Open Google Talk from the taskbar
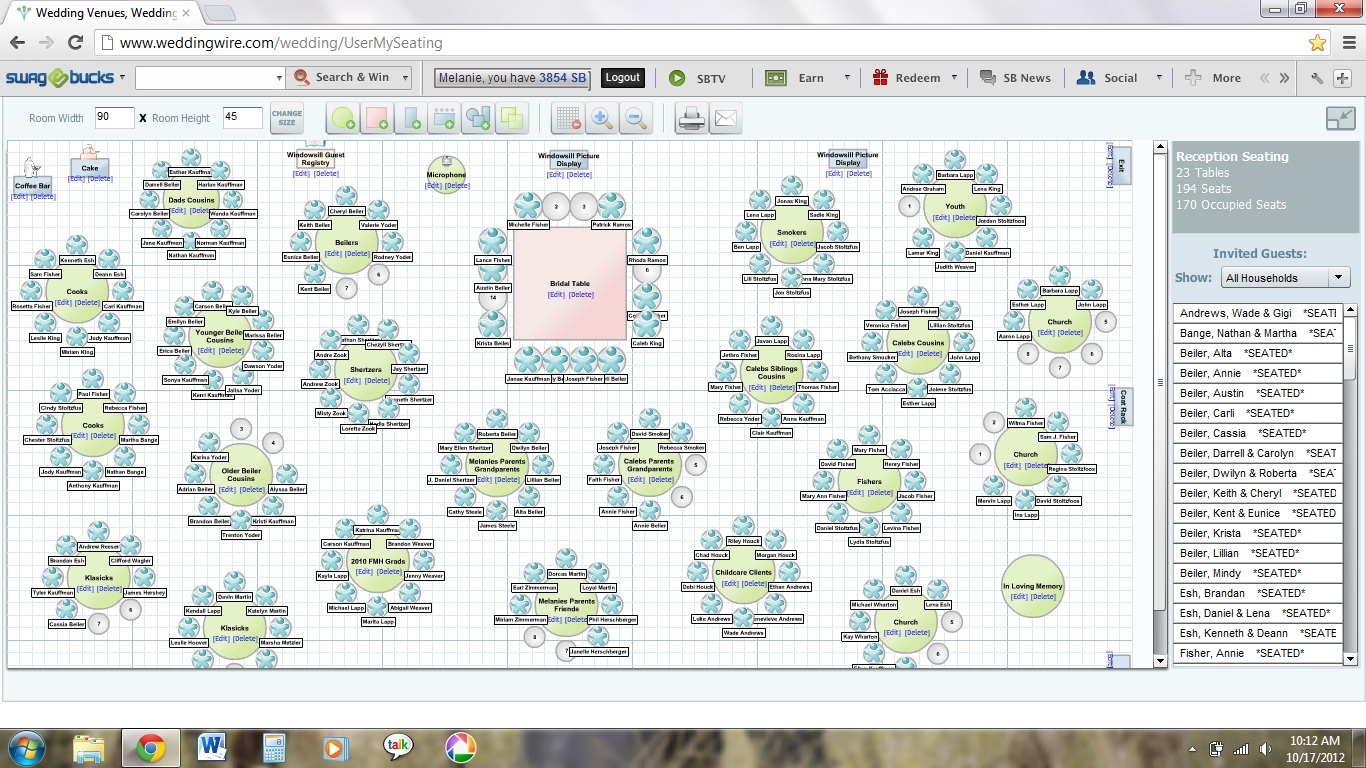This screenshot has width=1366, height=768. 398,746
